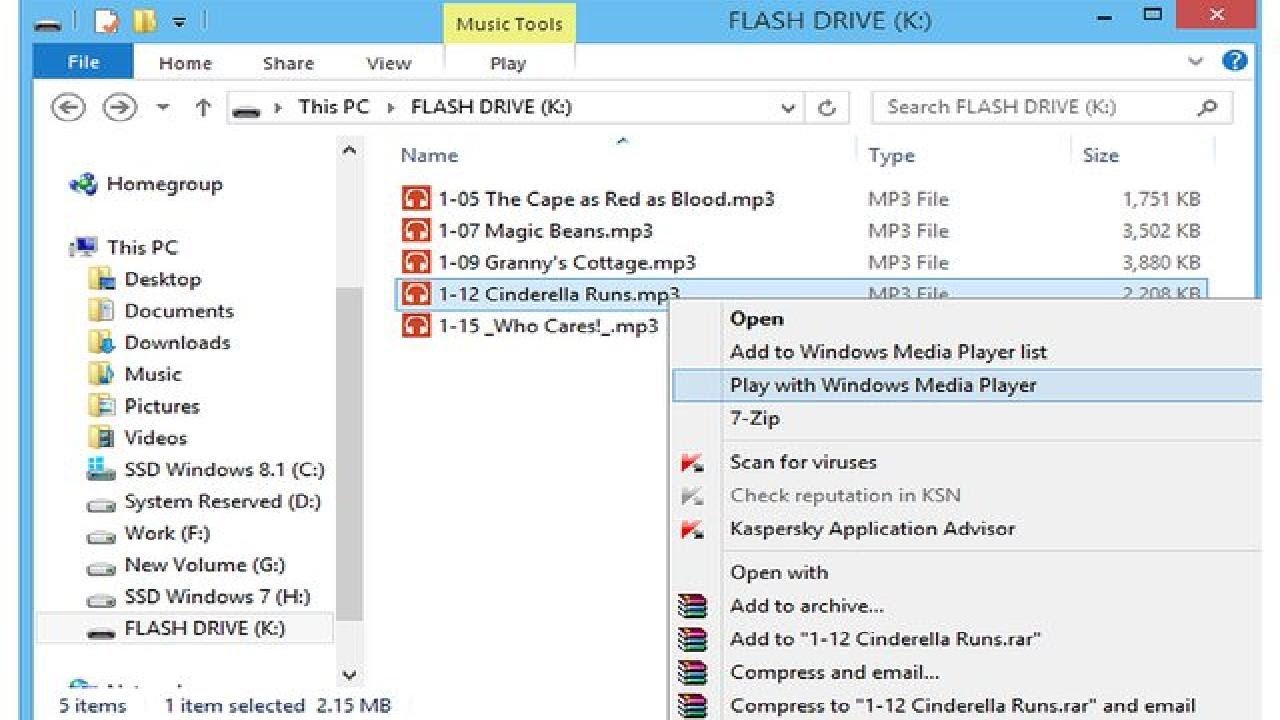Image resolution: width=1280 pixels, height=720 pixels.
Task: Open the File menu button
Action: [83, 62]
